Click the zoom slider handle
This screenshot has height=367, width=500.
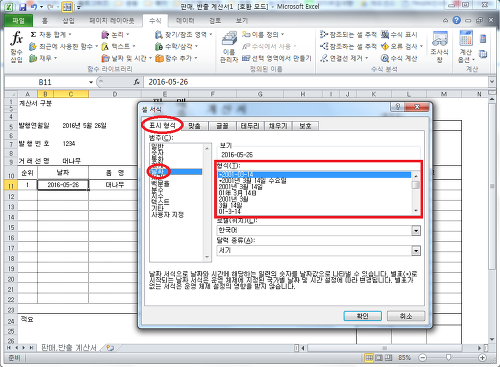tap(449, 358)
